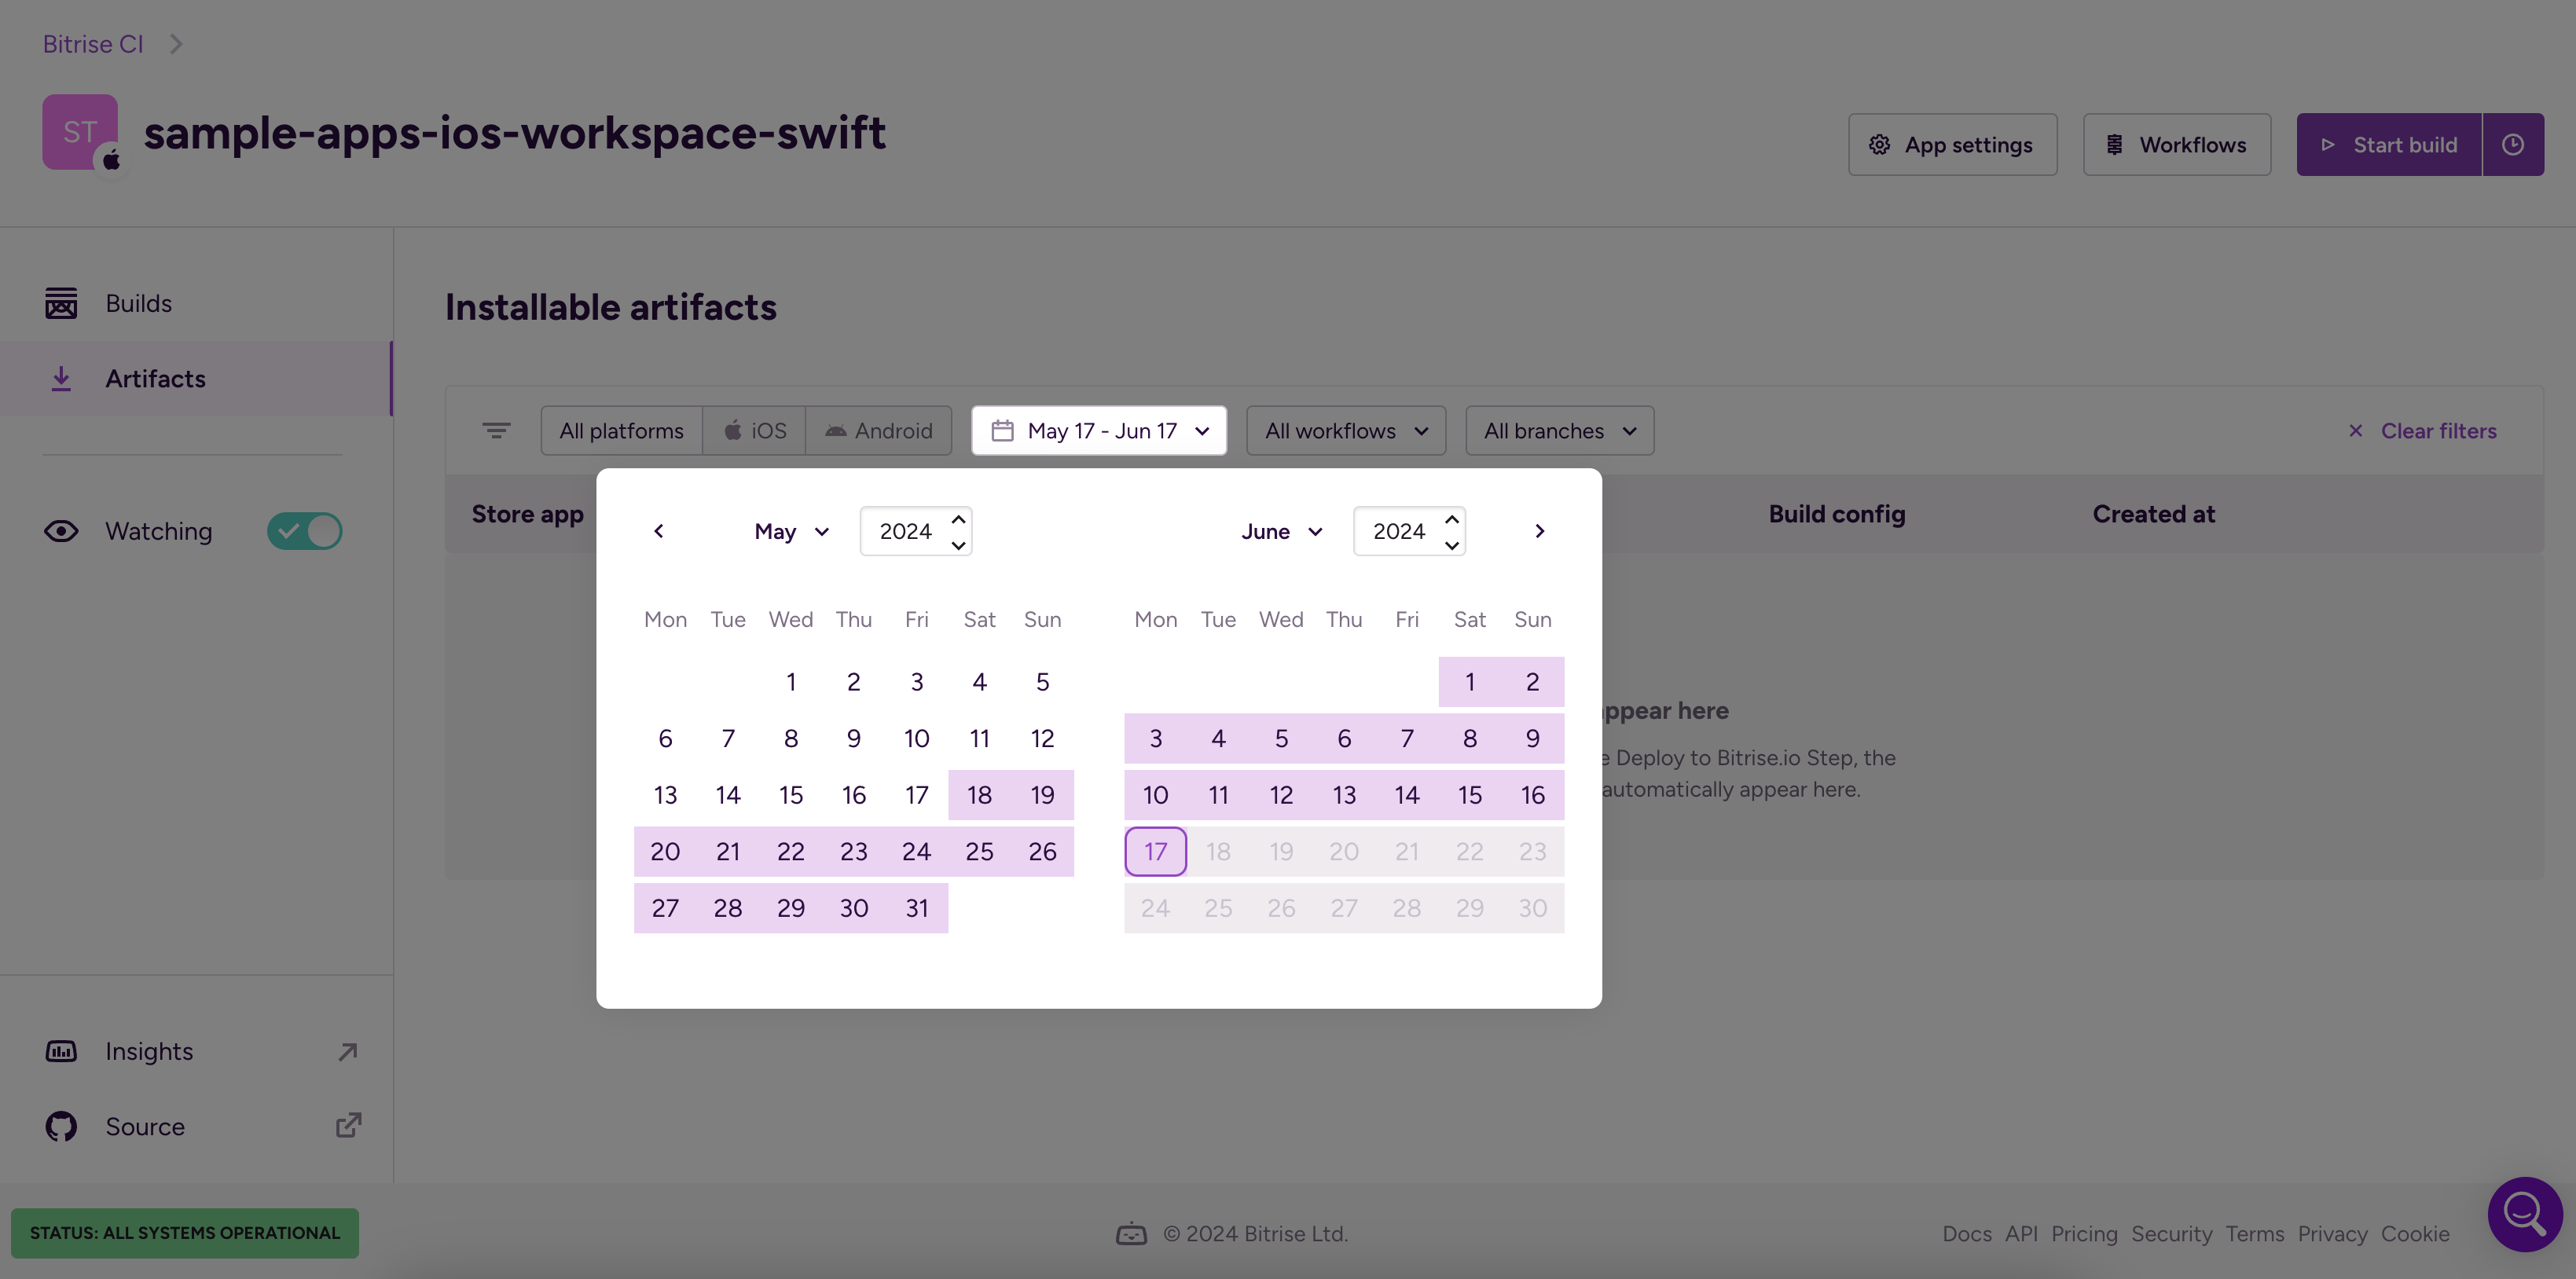The height and width of the screenshot is (1279, 2576).
Task: Open Insights external link arrow
Action: [347, 1052]
